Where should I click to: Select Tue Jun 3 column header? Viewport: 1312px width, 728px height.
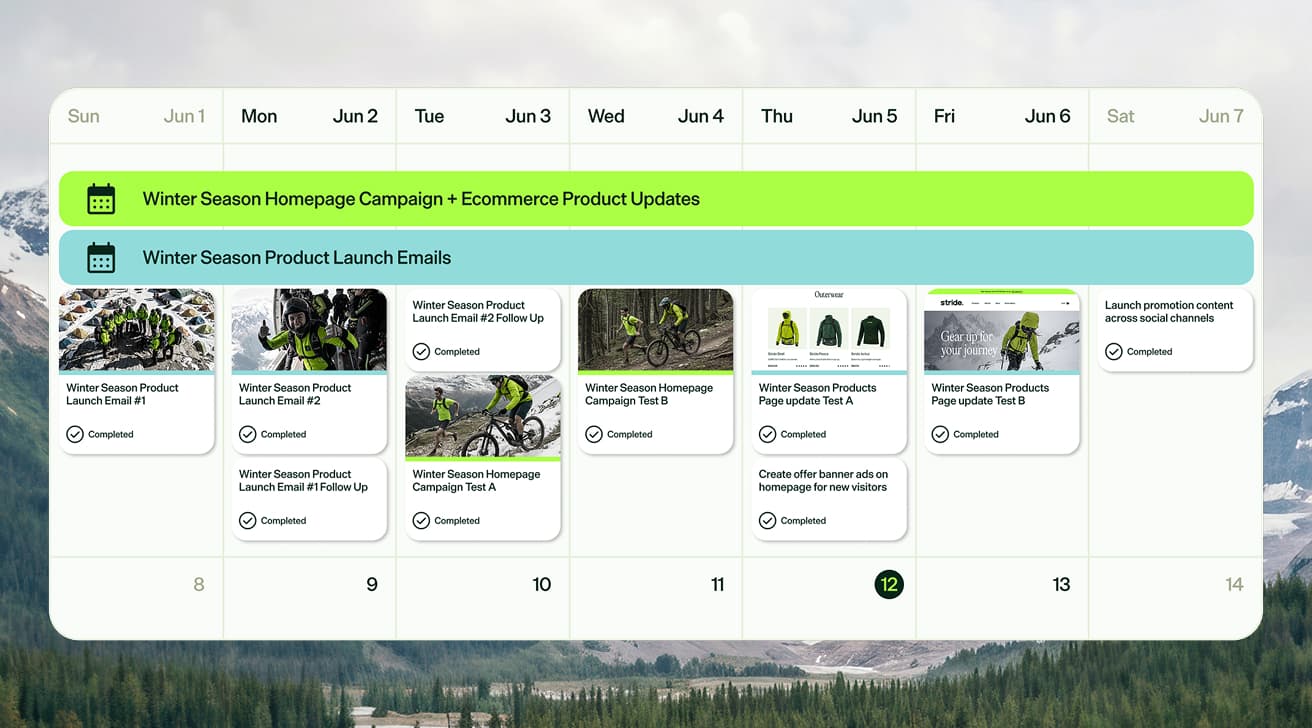pyautogui.click(x=483, y=116)
